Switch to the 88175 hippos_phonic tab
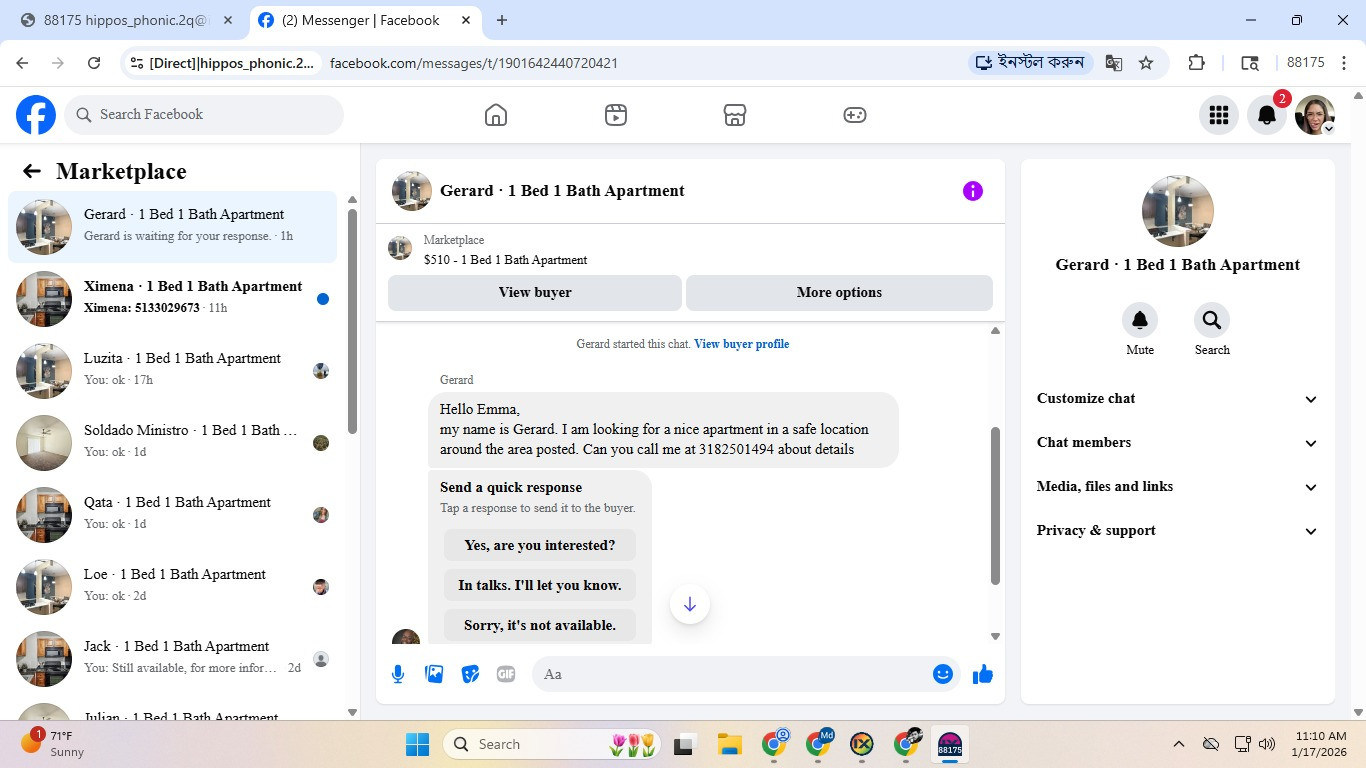 (x=125, y=20)
